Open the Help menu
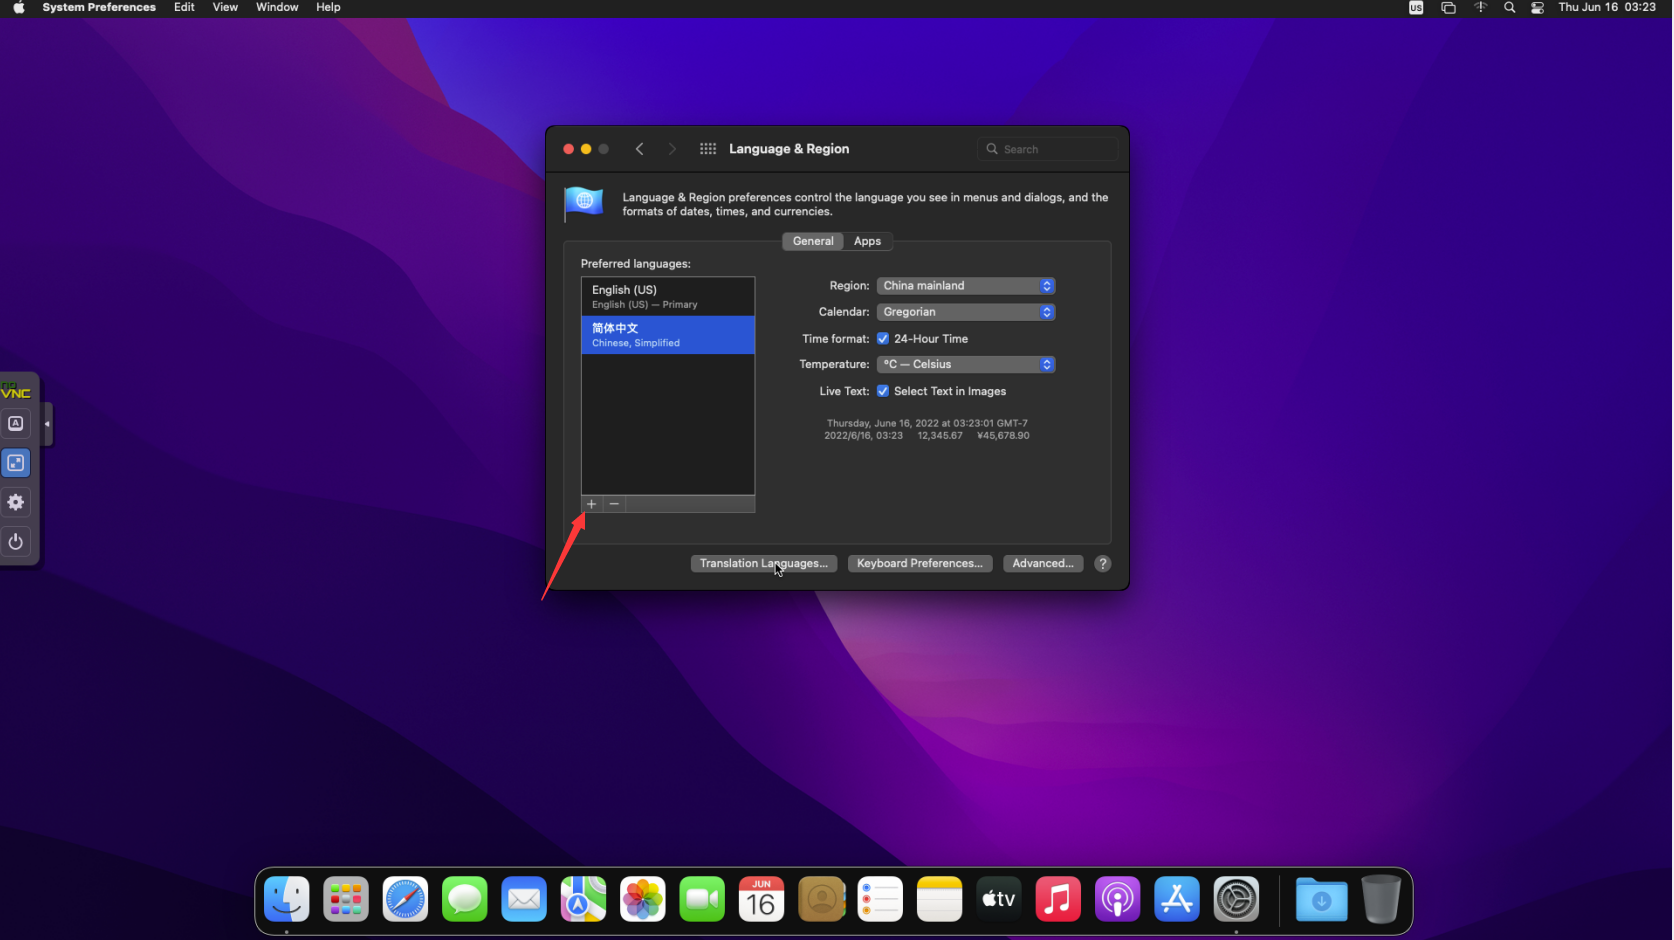1674x940 pixels. pos(328,7)
